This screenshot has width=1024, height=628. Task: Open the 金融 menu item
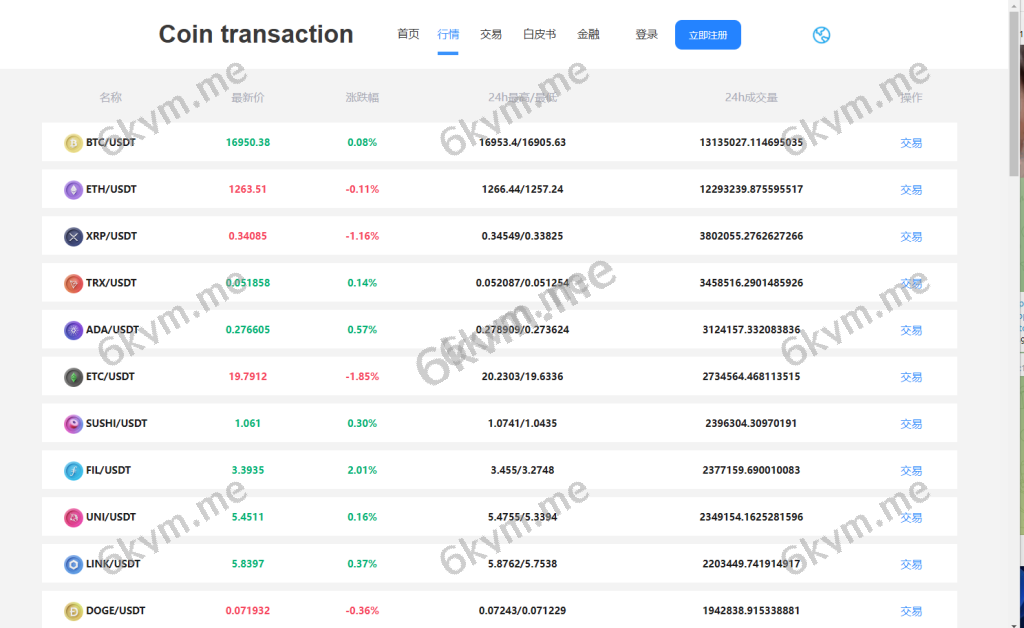tap(589, 33)
